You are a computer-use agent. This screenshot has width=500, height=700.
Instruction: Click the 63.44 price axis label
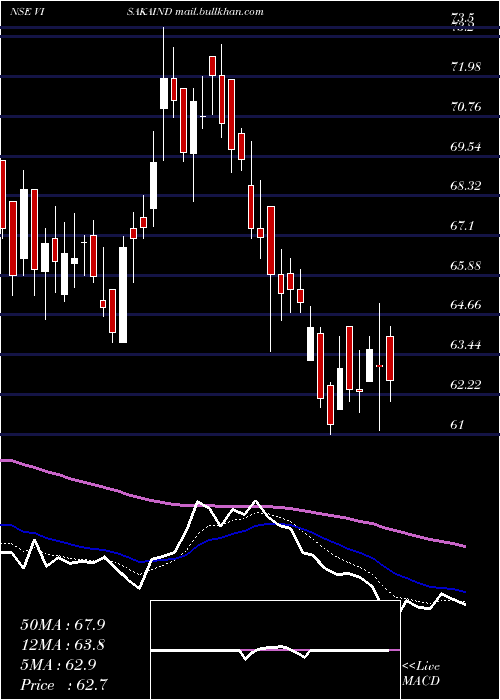467,345
